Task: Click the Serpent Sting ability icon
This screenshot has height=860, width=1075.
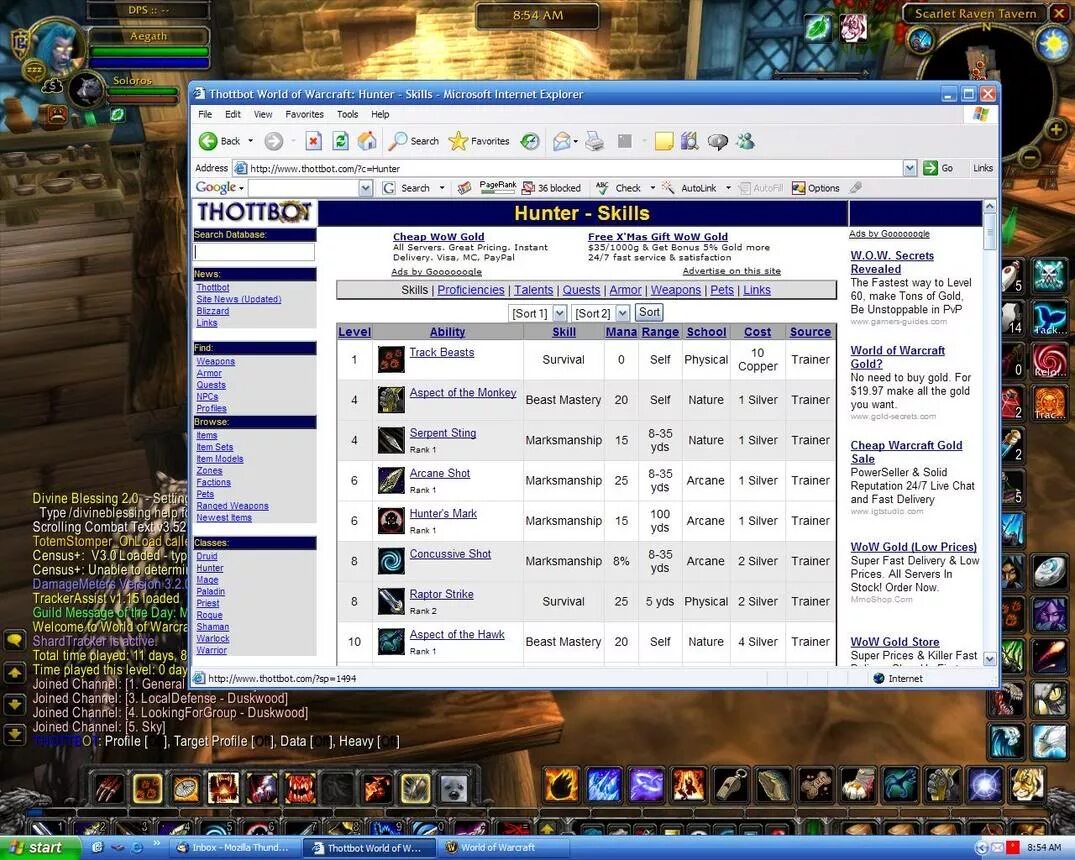Action: pyautogui.click(x=391, y=440)
